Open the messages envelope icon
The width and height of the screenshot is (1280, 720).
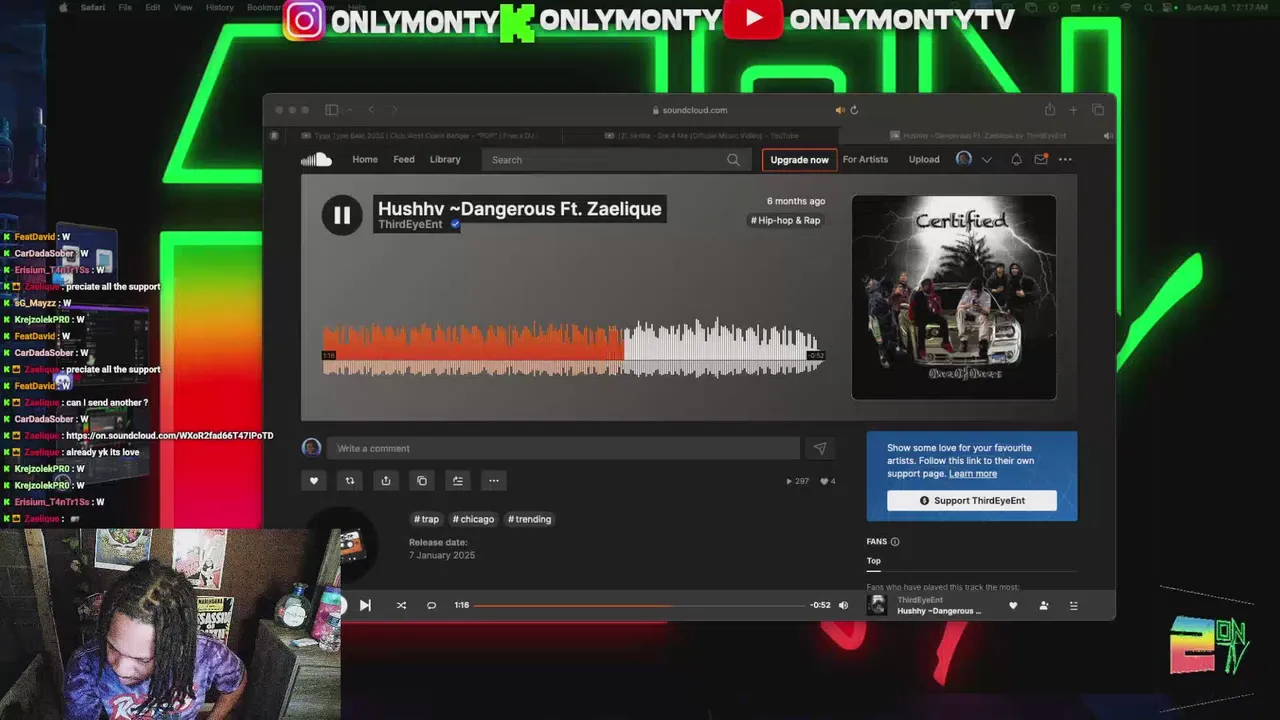point(1041,160)
